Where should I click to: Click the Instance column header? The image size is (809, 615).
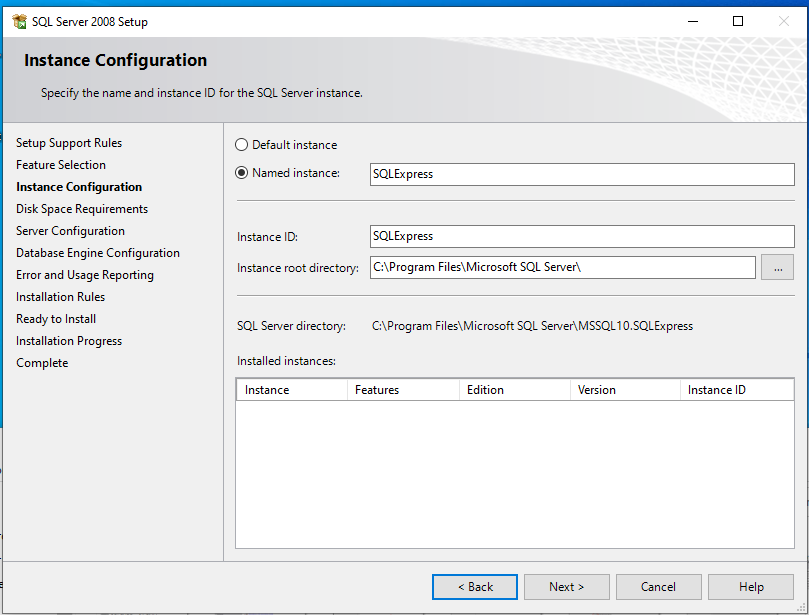[292, 390]
